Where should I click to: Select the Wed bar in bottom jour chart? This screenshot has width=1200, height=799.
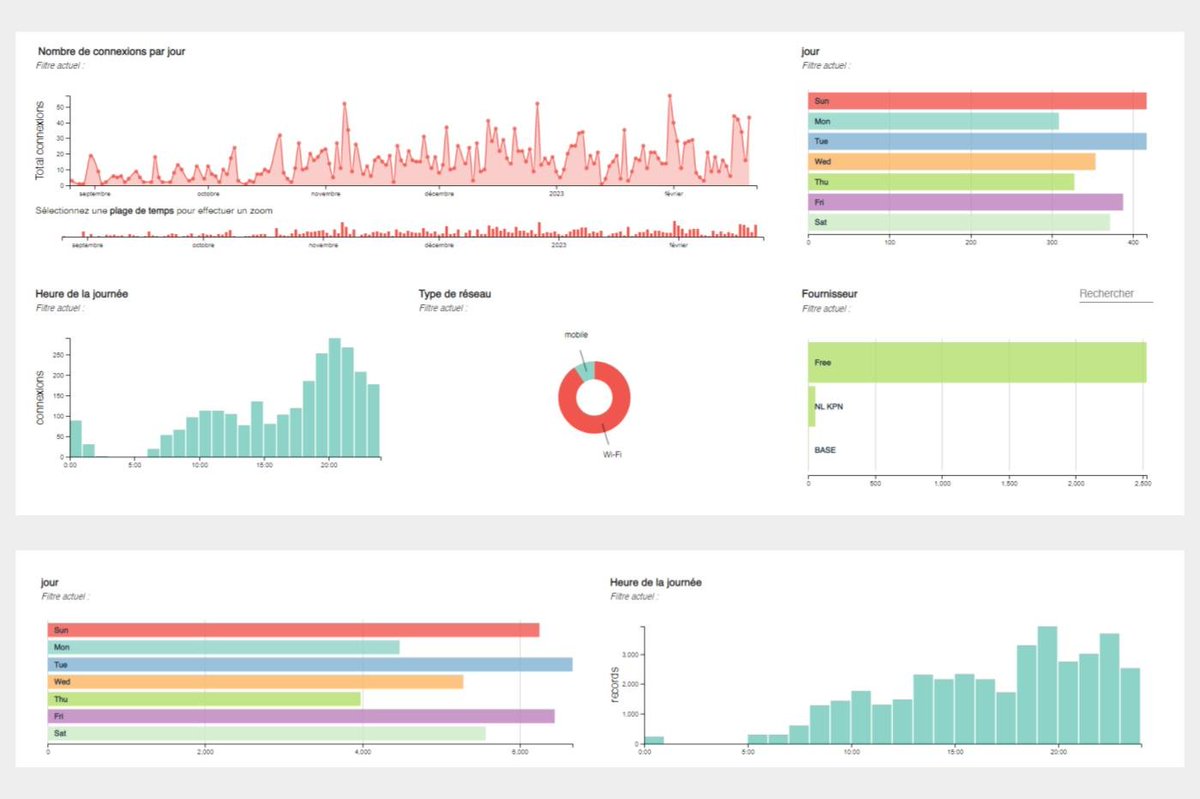coord(255,682)
